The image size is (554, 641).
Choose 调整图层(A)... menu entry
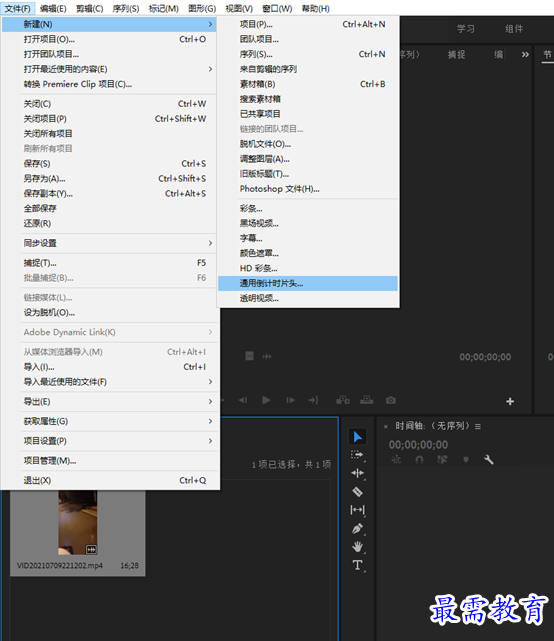click(308, 159)
